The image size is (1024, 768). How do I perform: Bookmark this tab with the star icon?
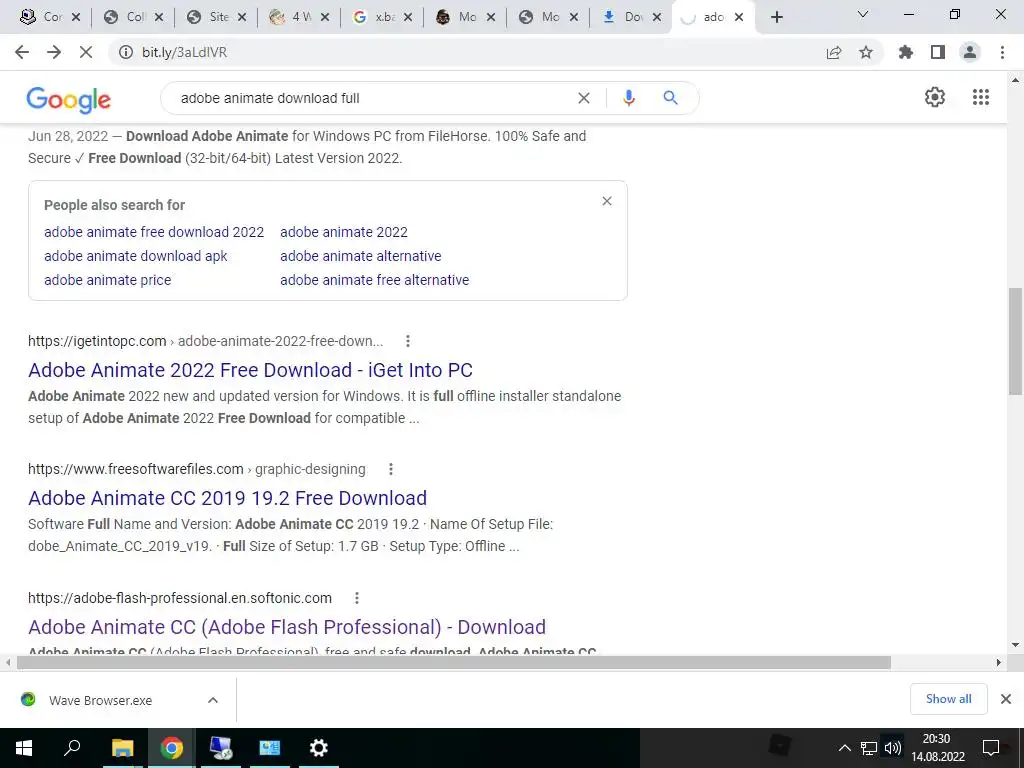(866, 52)
